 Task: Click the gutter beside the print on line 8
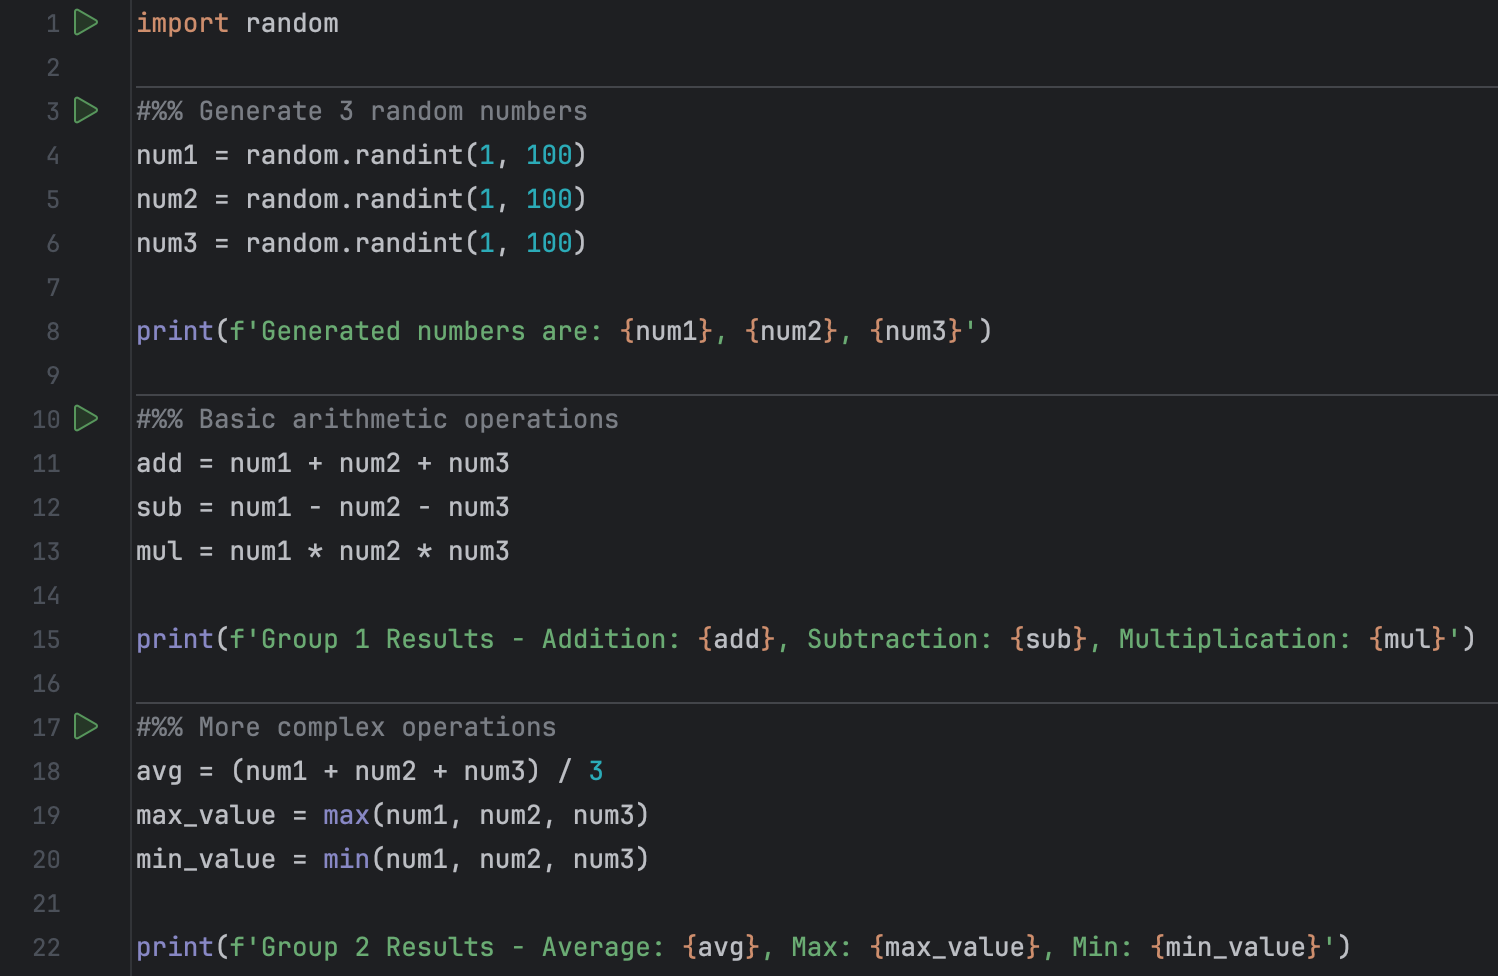point(110,331)
